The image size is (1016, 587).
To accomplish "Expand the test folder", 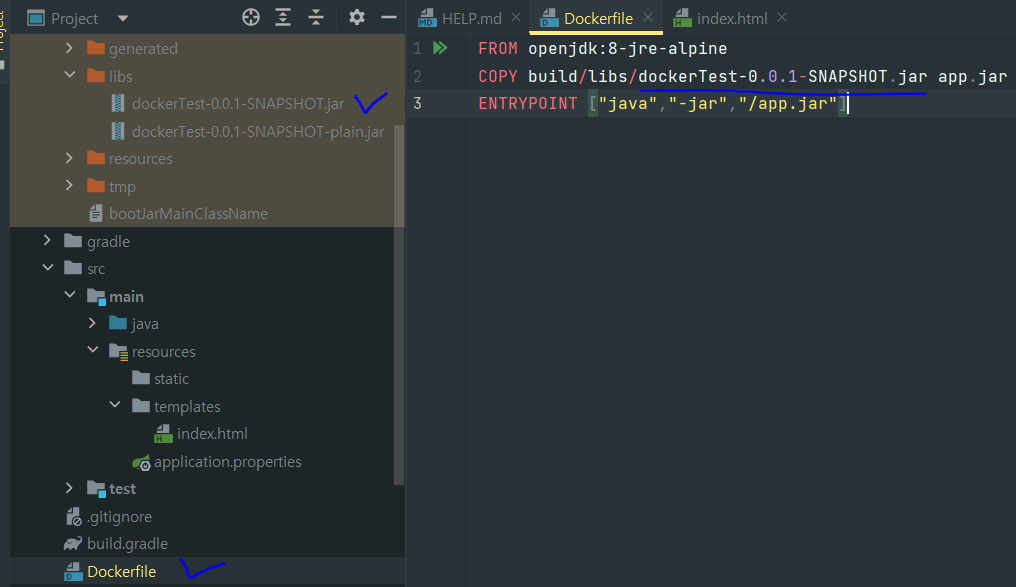I will (x=69, y=489).
